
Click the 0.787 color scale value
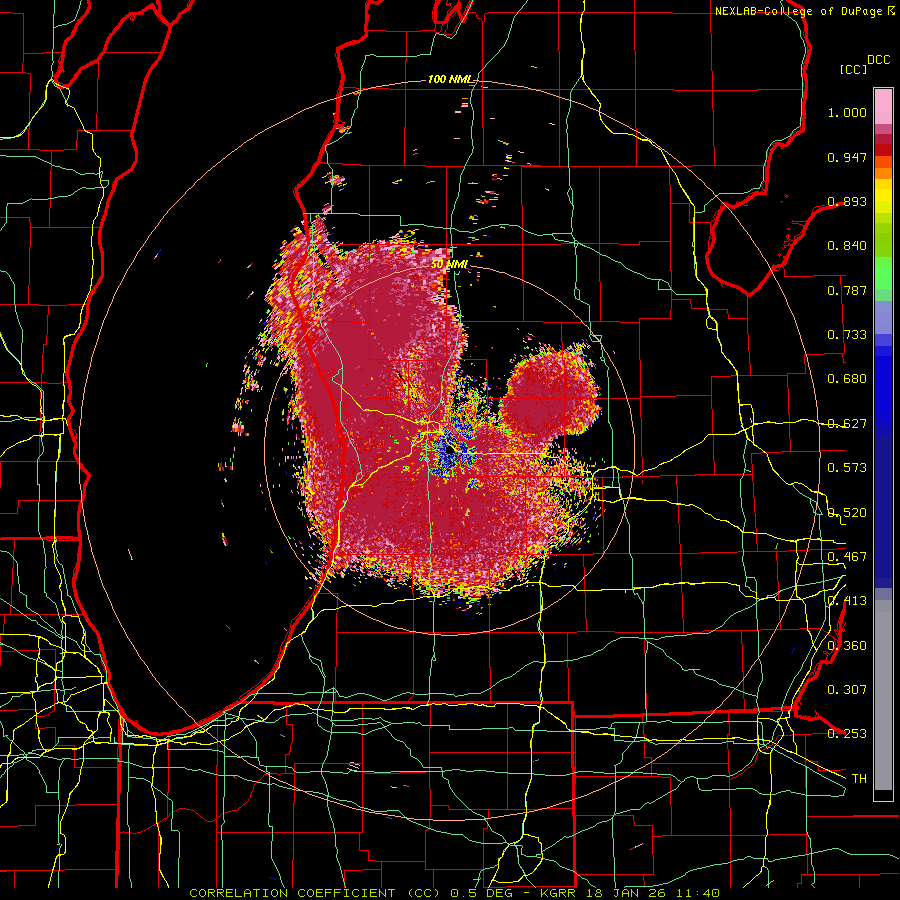[847, 290]
